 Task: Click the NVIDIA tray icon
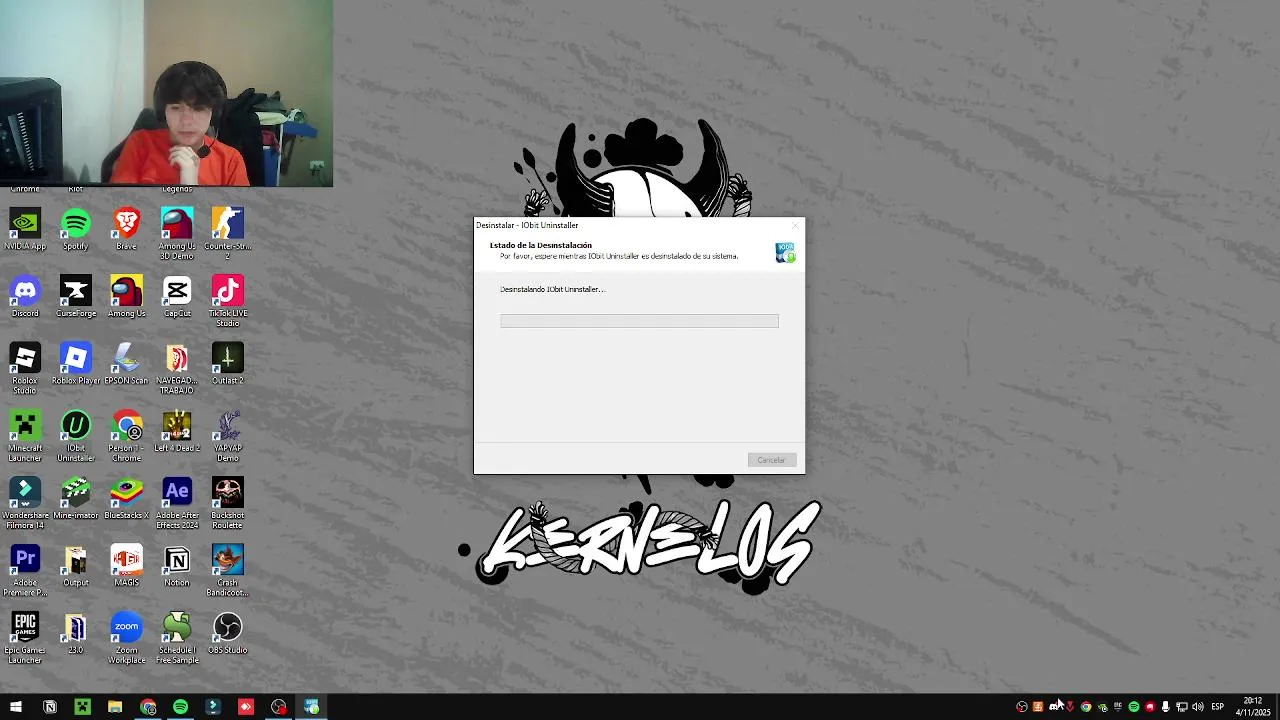1102,707
